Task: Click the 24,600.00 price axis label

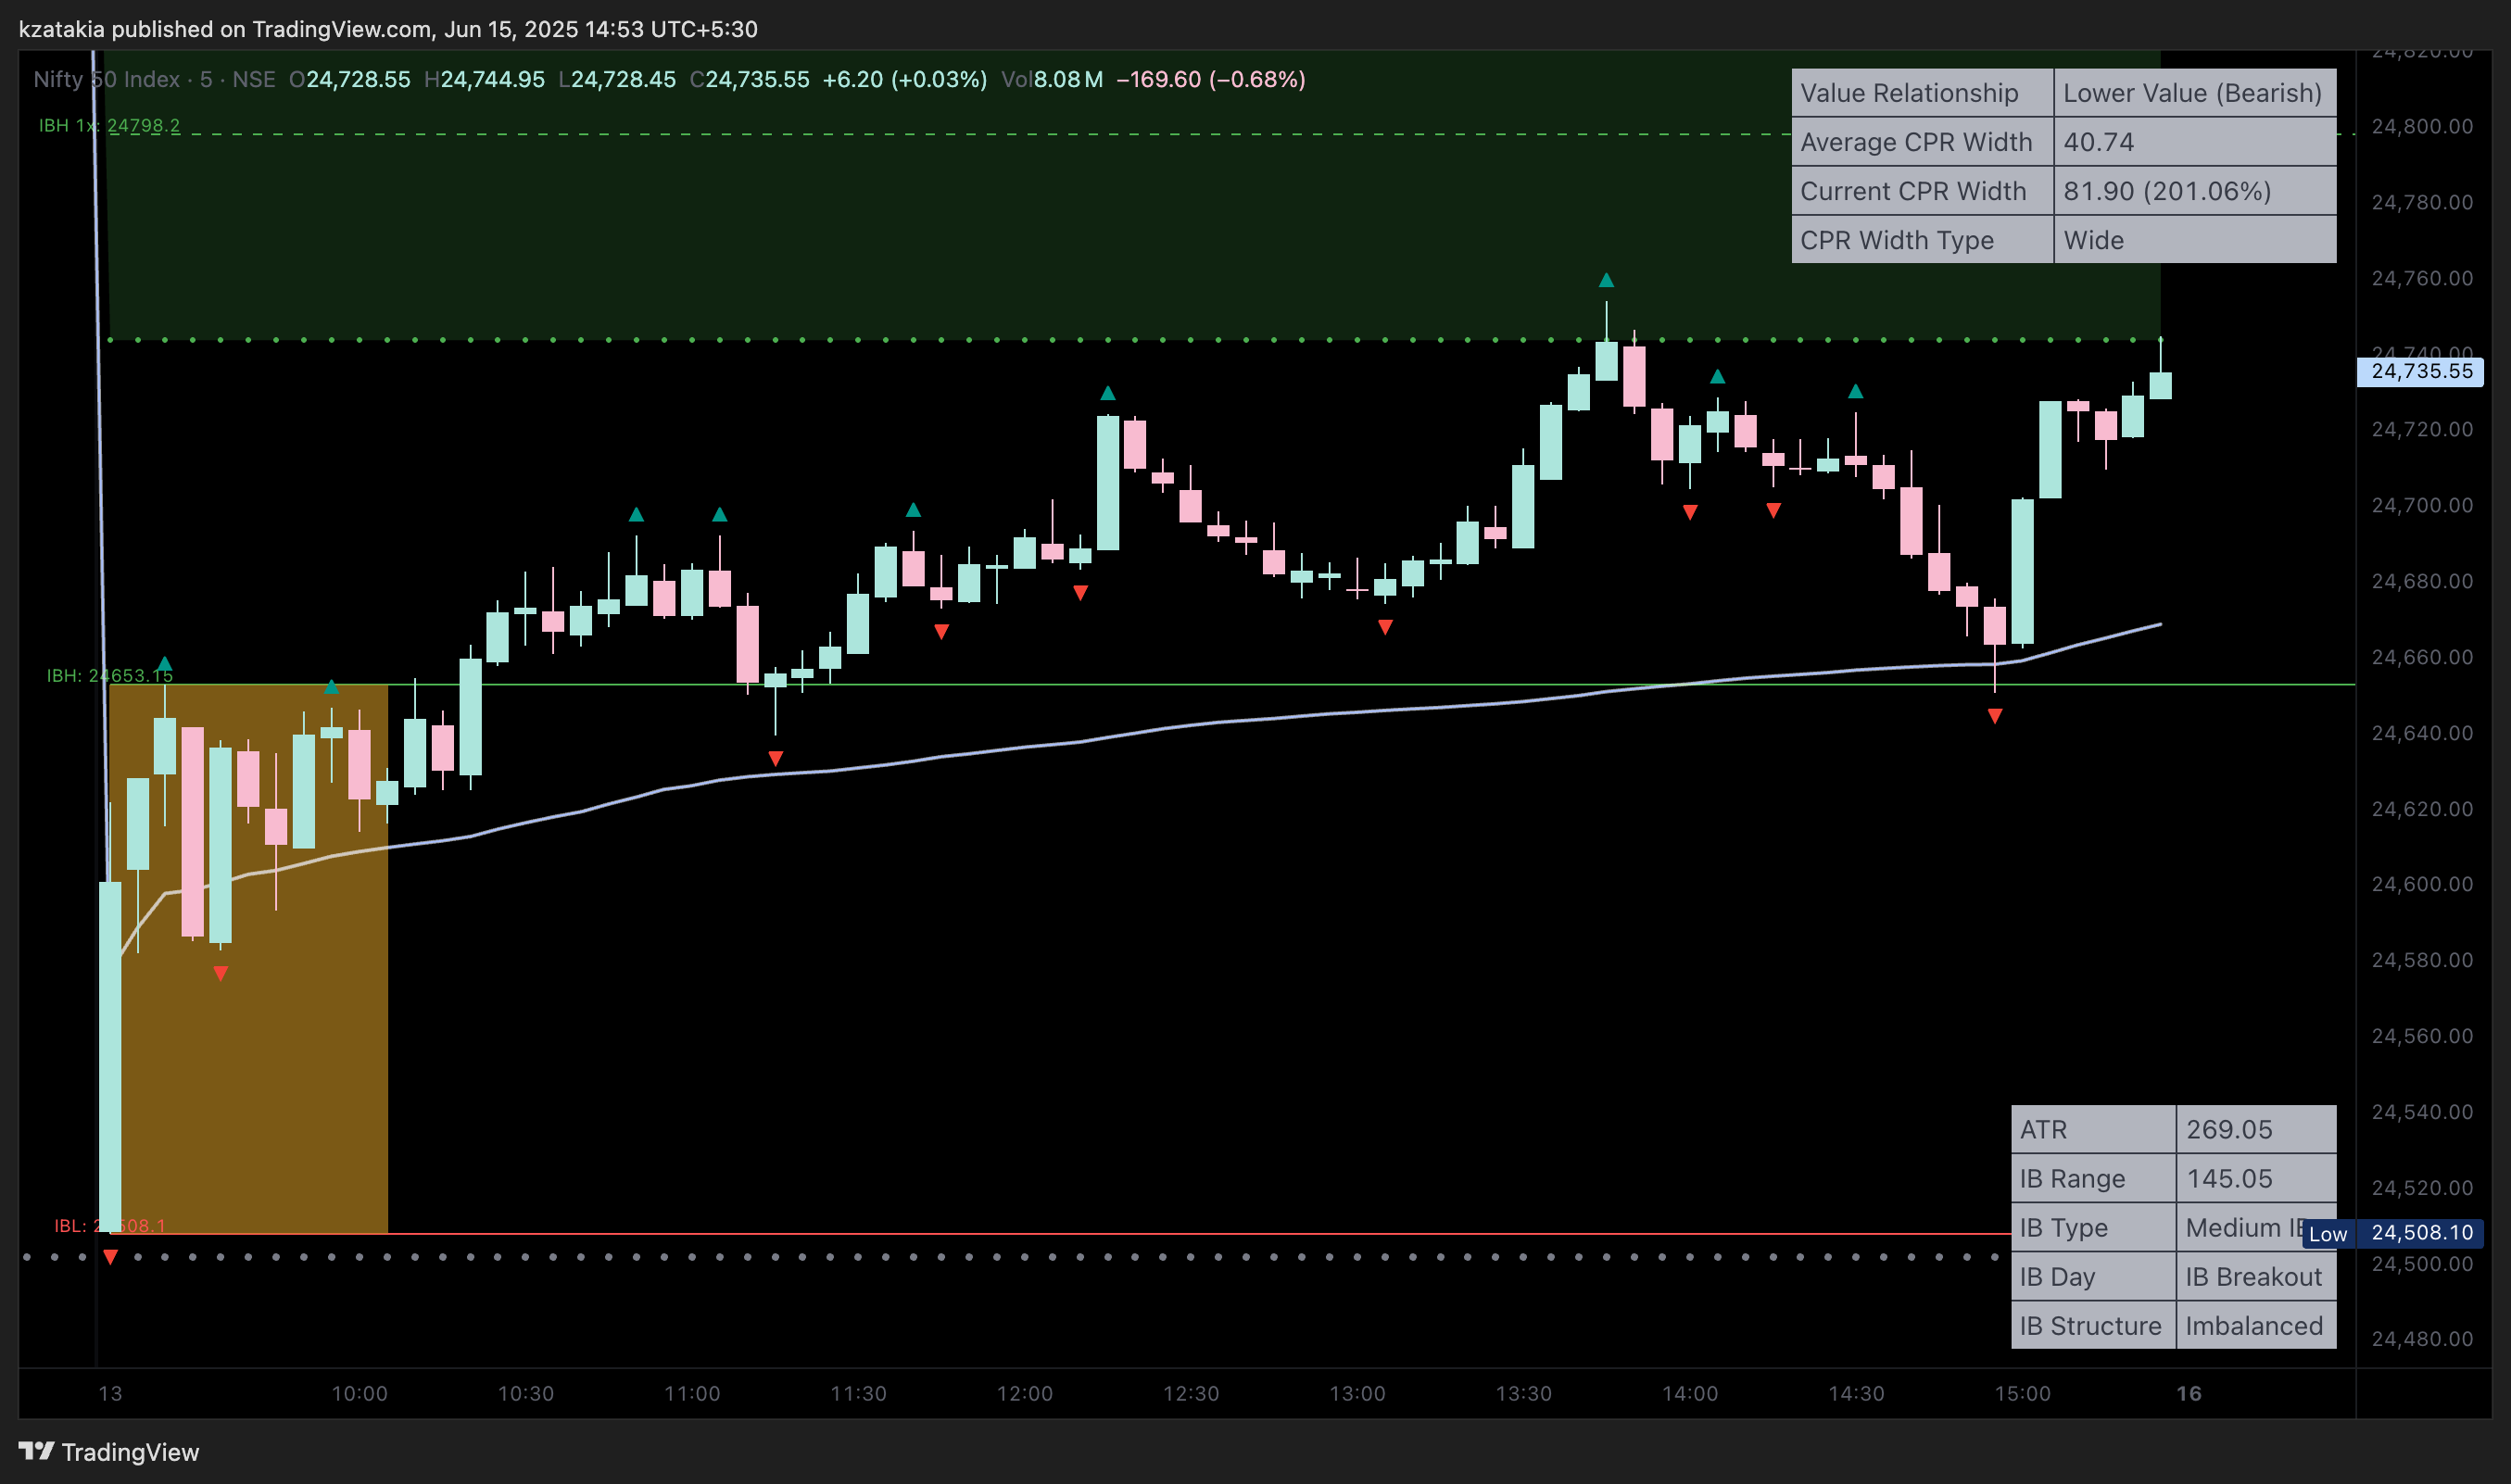Action: click(2422, 884)
